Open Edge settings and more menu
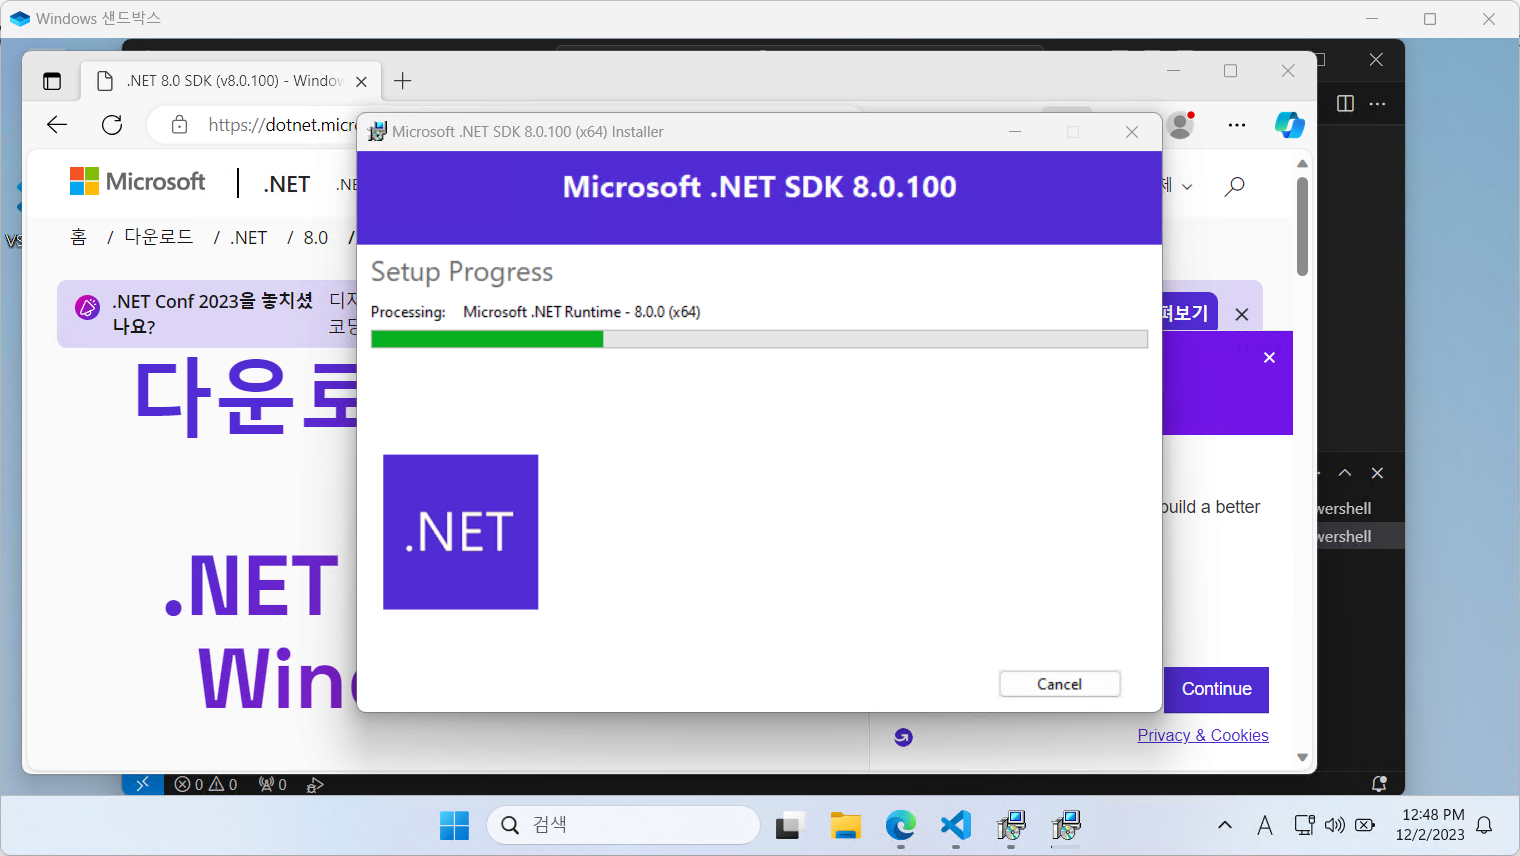Screen dimensions: 1520x856 [1237, 125]
